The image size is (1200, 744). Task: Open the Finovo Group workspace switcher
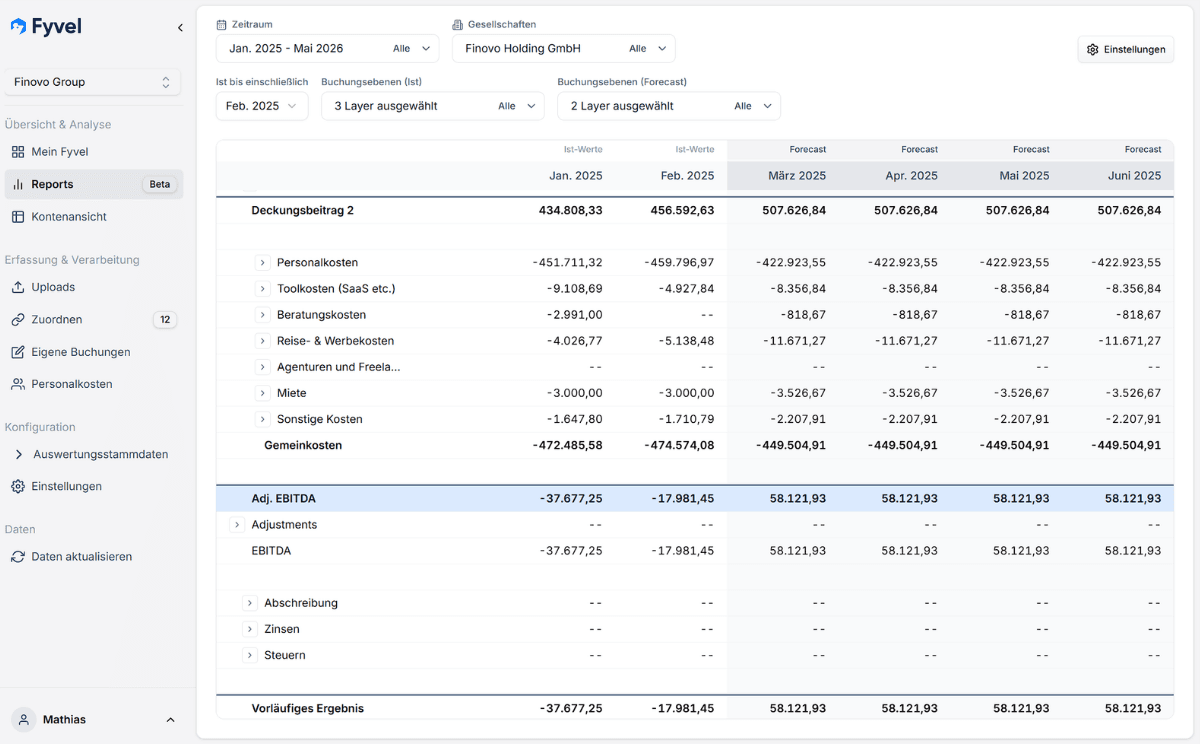(93, 82)
